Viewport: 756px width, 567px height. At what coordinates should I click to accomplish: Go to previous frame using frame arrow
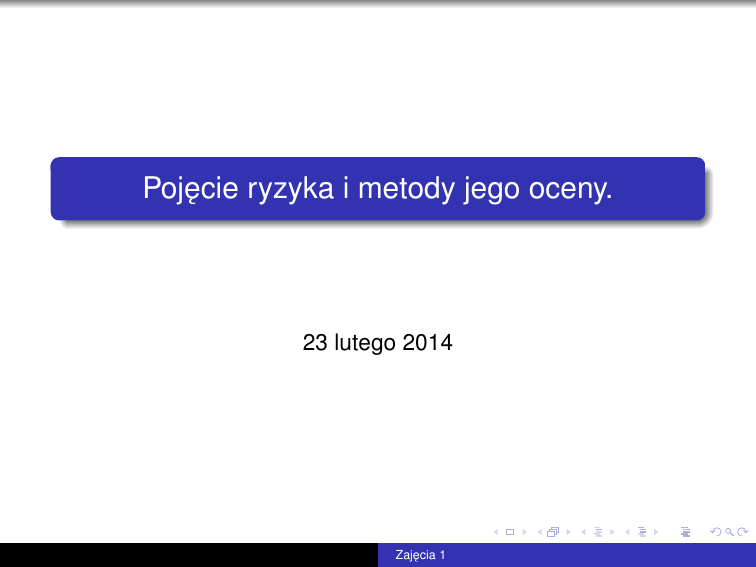540,533
